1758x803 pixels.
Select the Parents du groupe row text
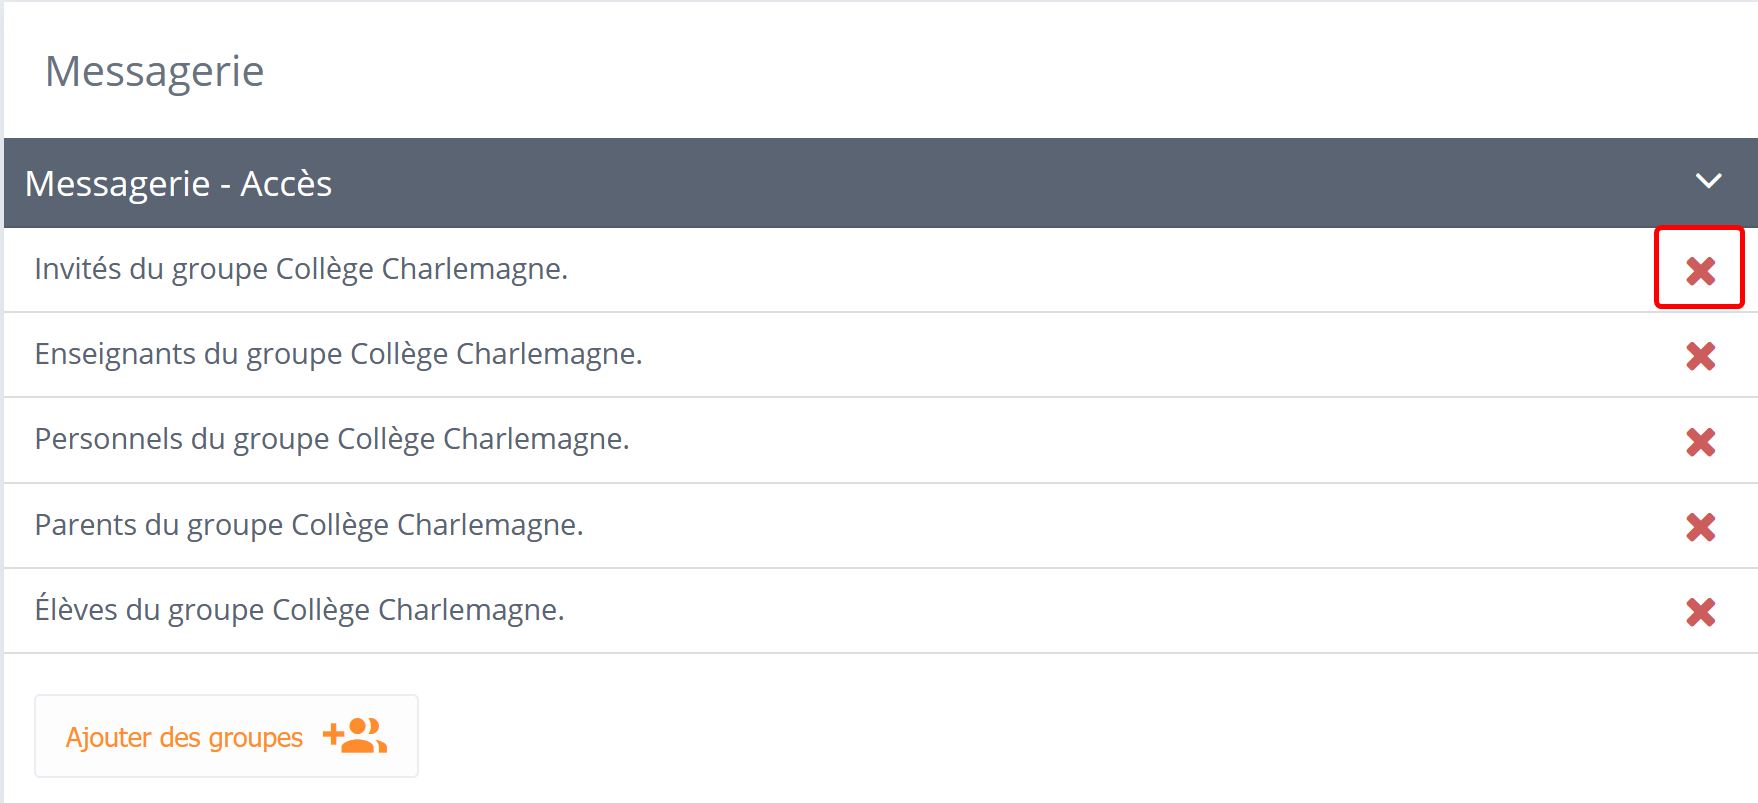(308, 525)
